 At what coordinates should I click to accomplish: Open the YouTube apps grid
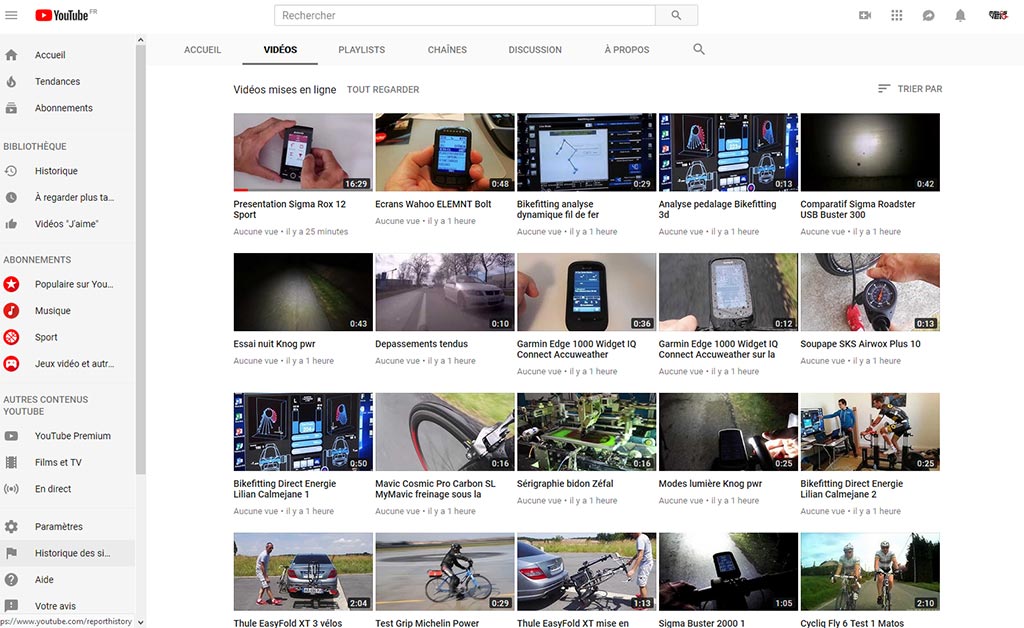pos(897,15)
